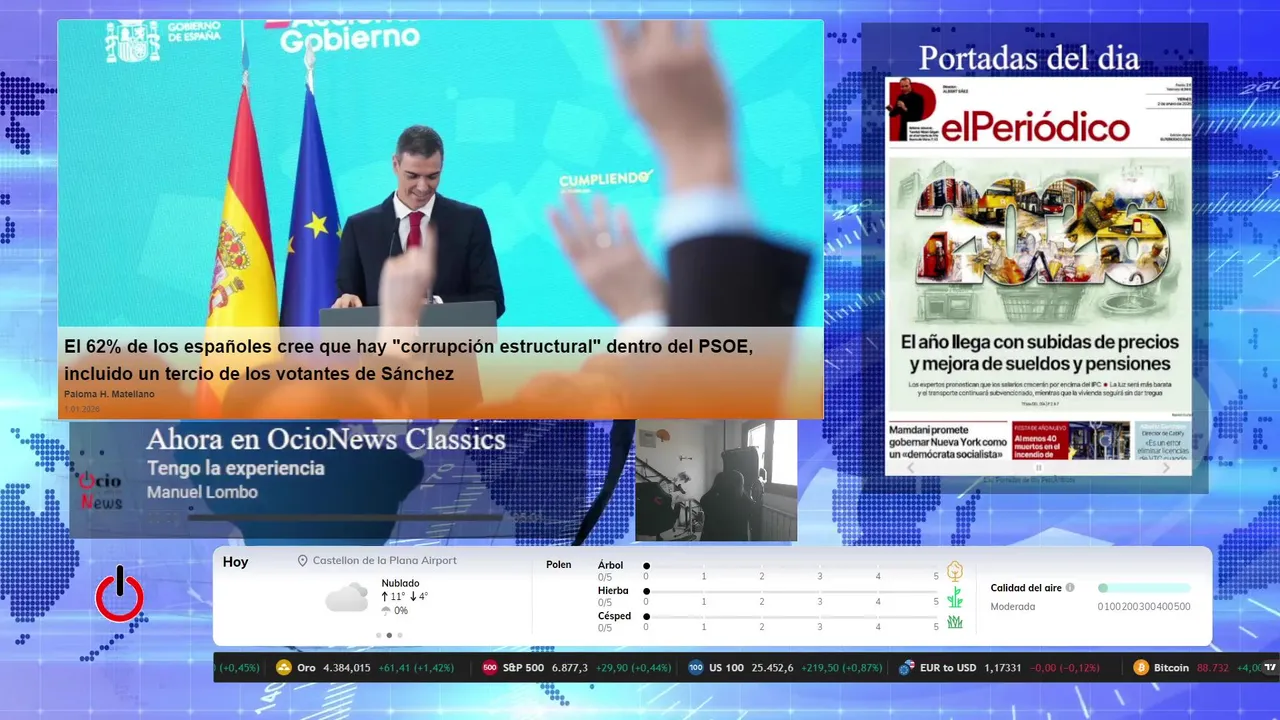Click the Césped lawn pollen icon

(x=955, y=622)
